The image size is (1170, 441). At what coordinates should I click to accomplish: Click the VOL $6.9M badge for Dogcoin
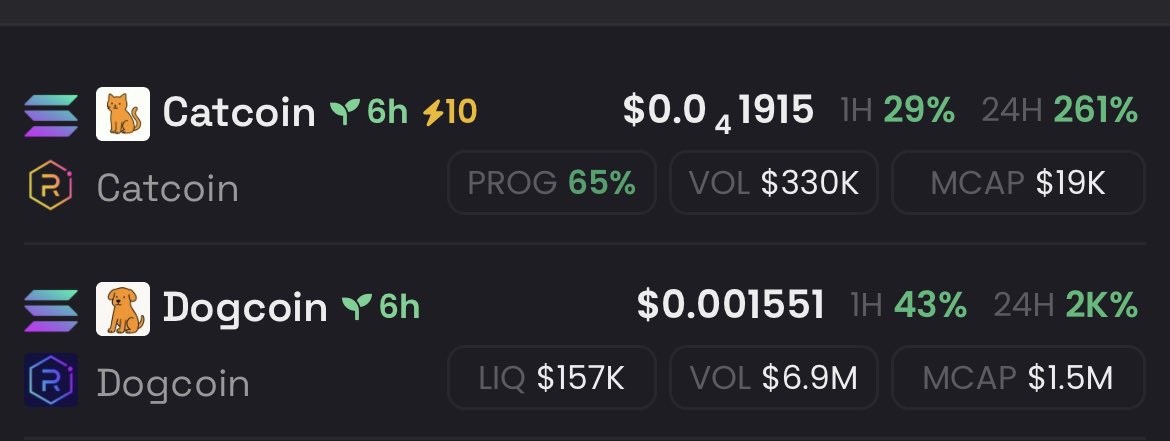pos(774,378)
